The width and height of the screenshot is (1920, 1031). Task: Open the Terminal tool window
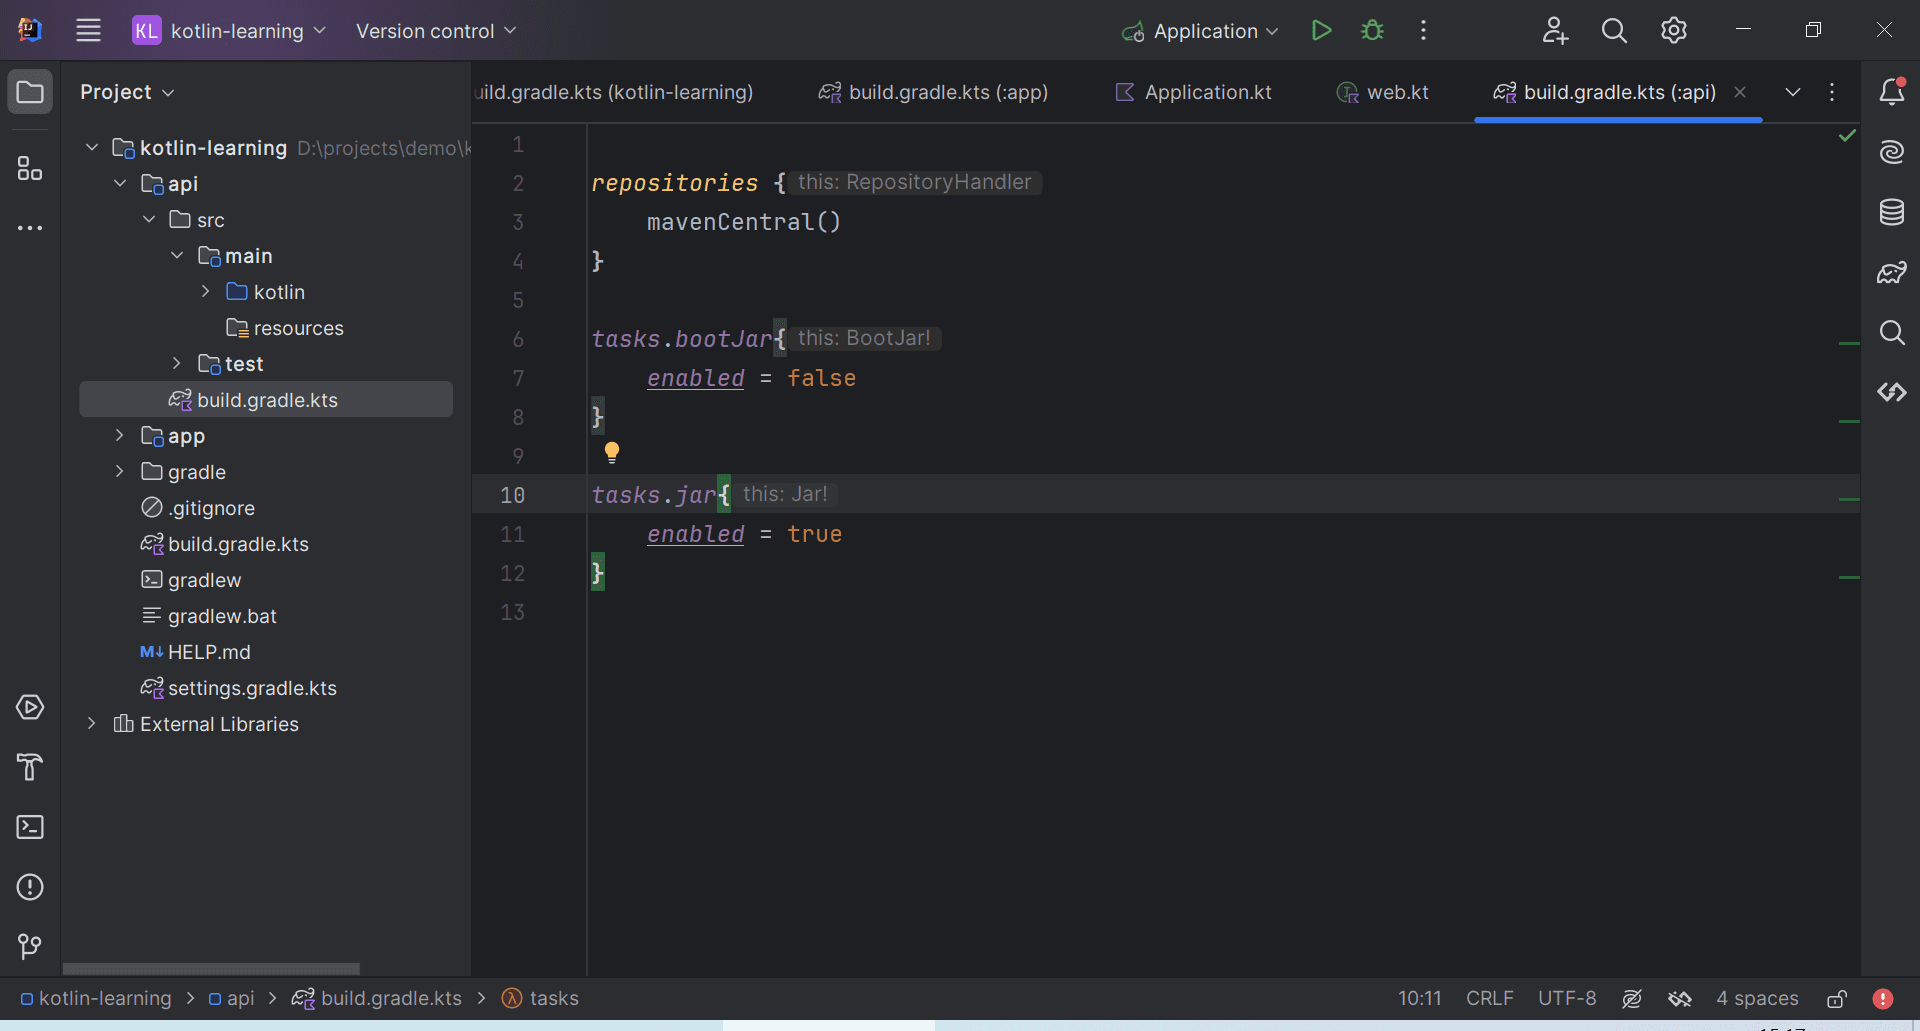(x=30, y=827)
